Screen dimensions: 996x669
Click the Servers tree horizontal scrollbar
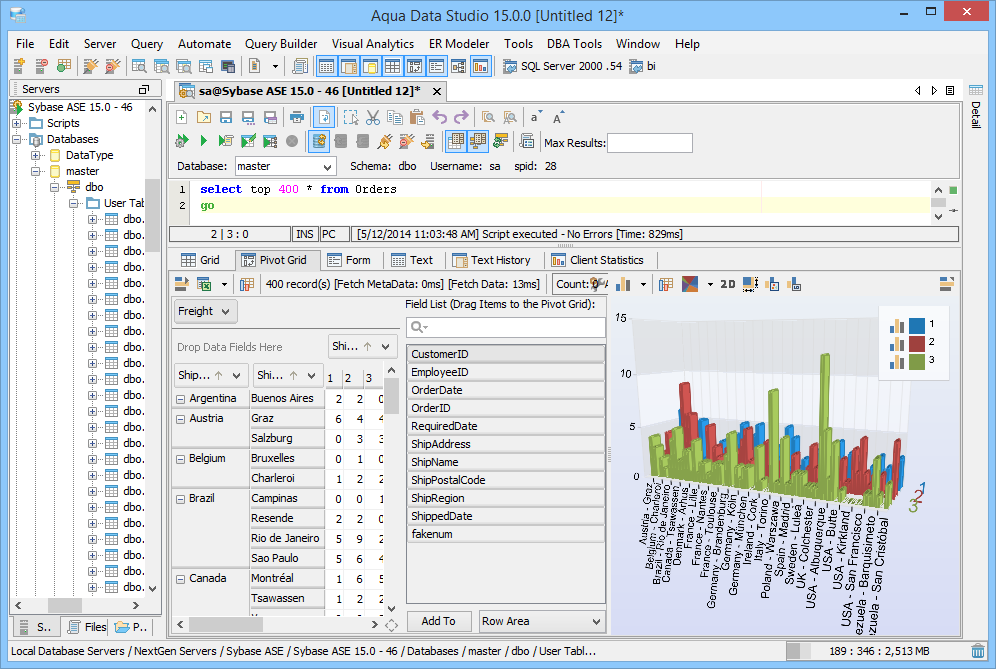[77, 605]
